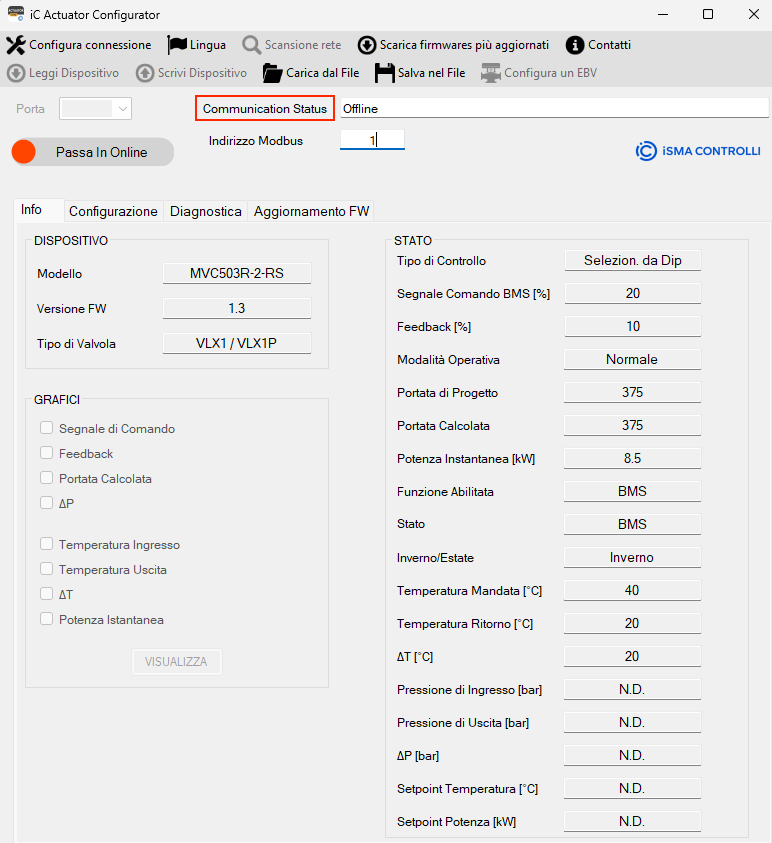Click the iSMA Controlli logo
Screen dimensions: 772x843
(697, 151)
